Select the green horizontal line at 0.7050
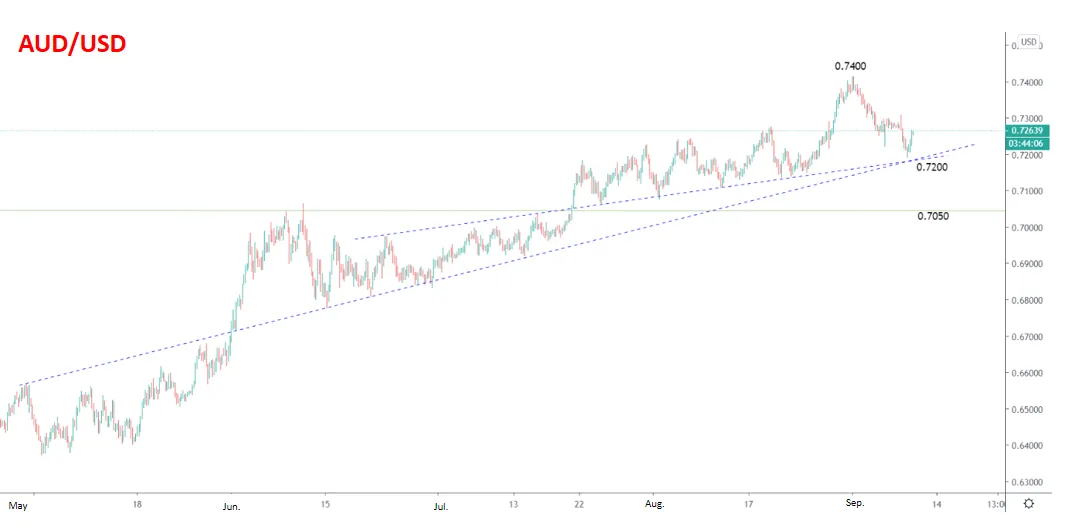Viewport: 1068px width, 529px height. [503, 210]
